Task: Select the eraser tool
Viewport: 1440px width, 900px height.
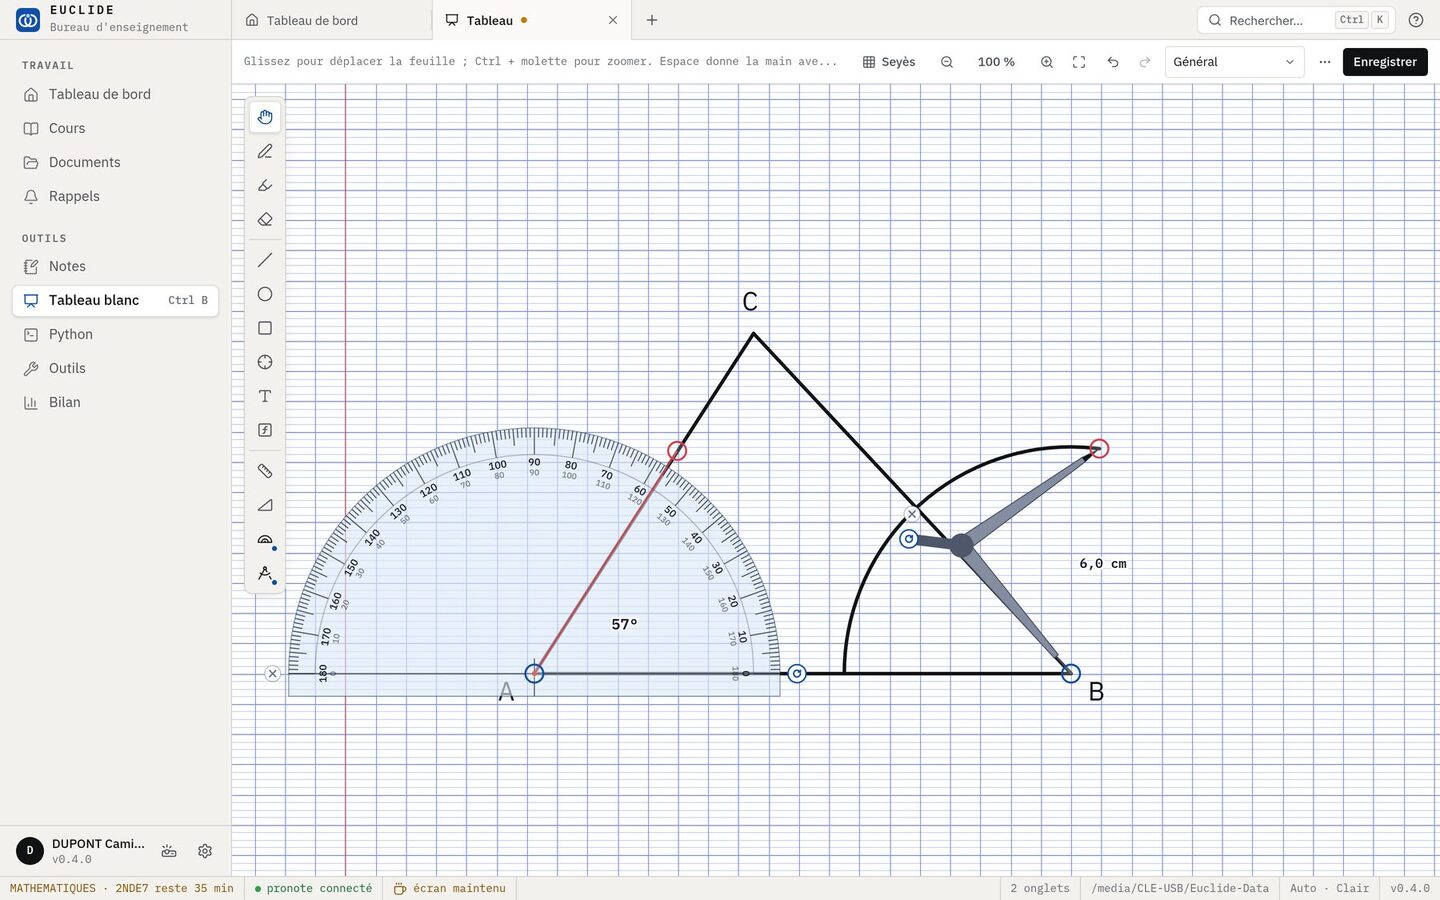Action: click(x=265, y=219)
